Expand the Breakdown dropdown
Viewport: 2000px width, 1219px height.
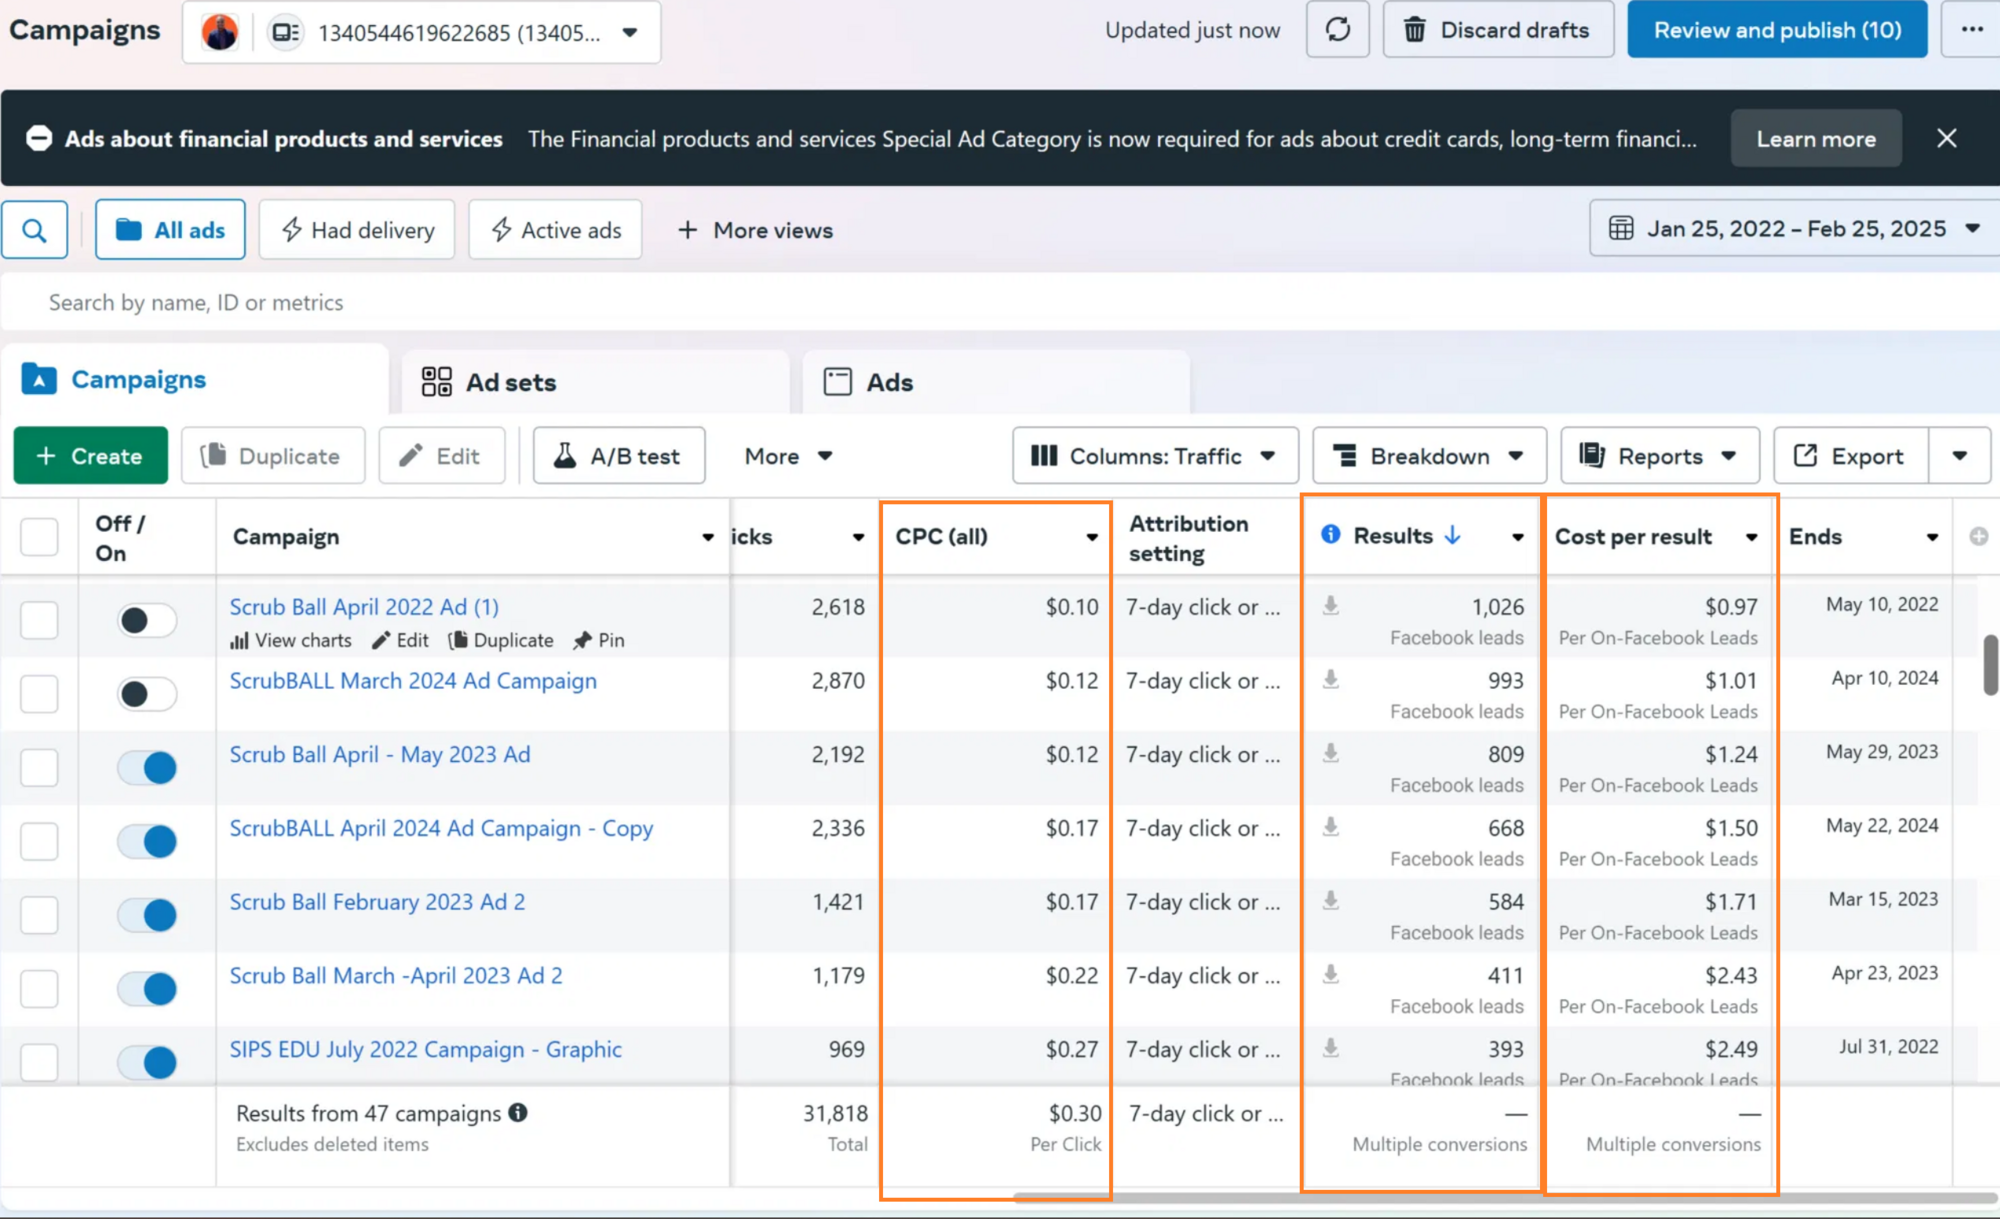click(1429, 456)
